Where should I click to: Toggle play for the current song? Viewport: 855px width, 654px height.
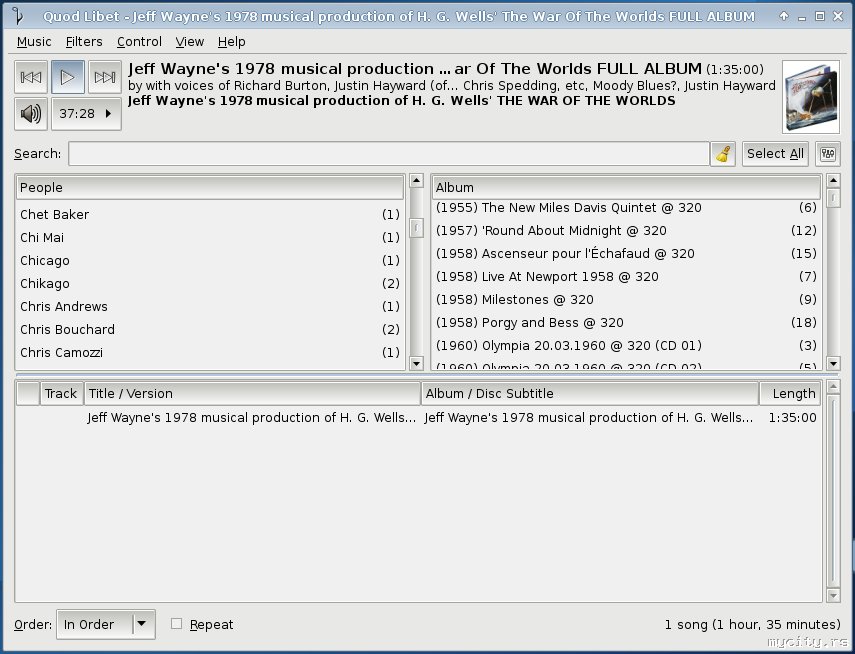68,77
